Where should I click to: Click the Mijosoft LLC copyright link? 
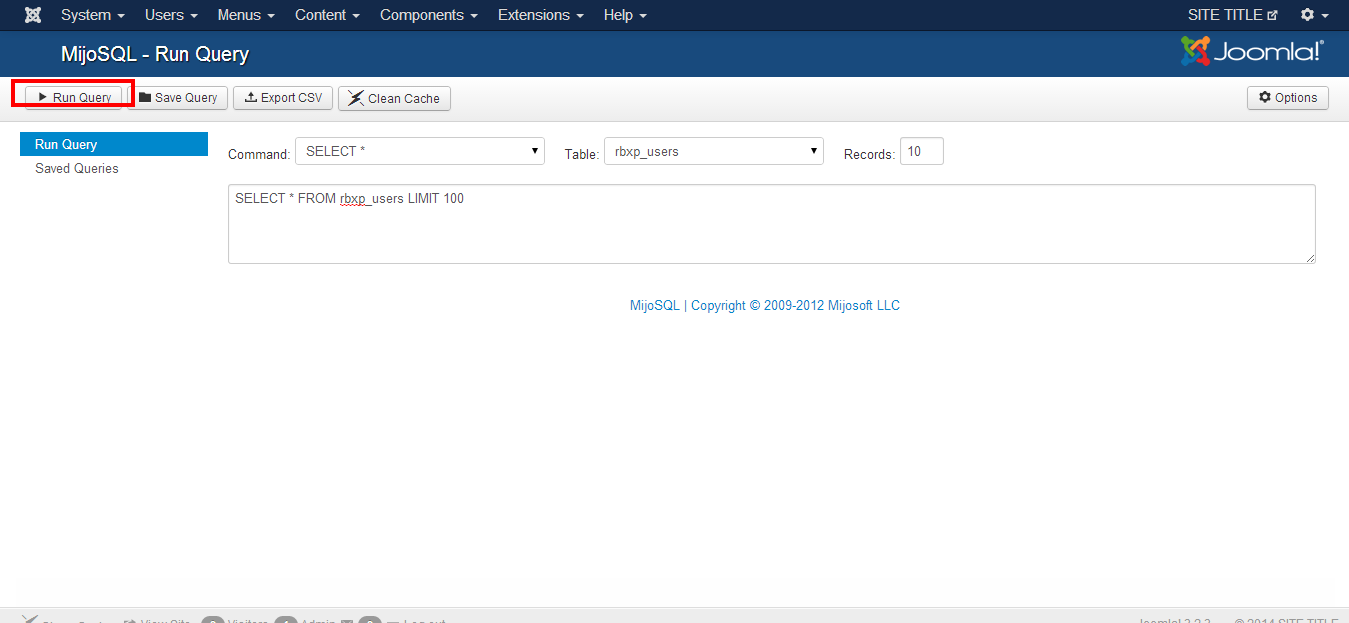[795, 305]
